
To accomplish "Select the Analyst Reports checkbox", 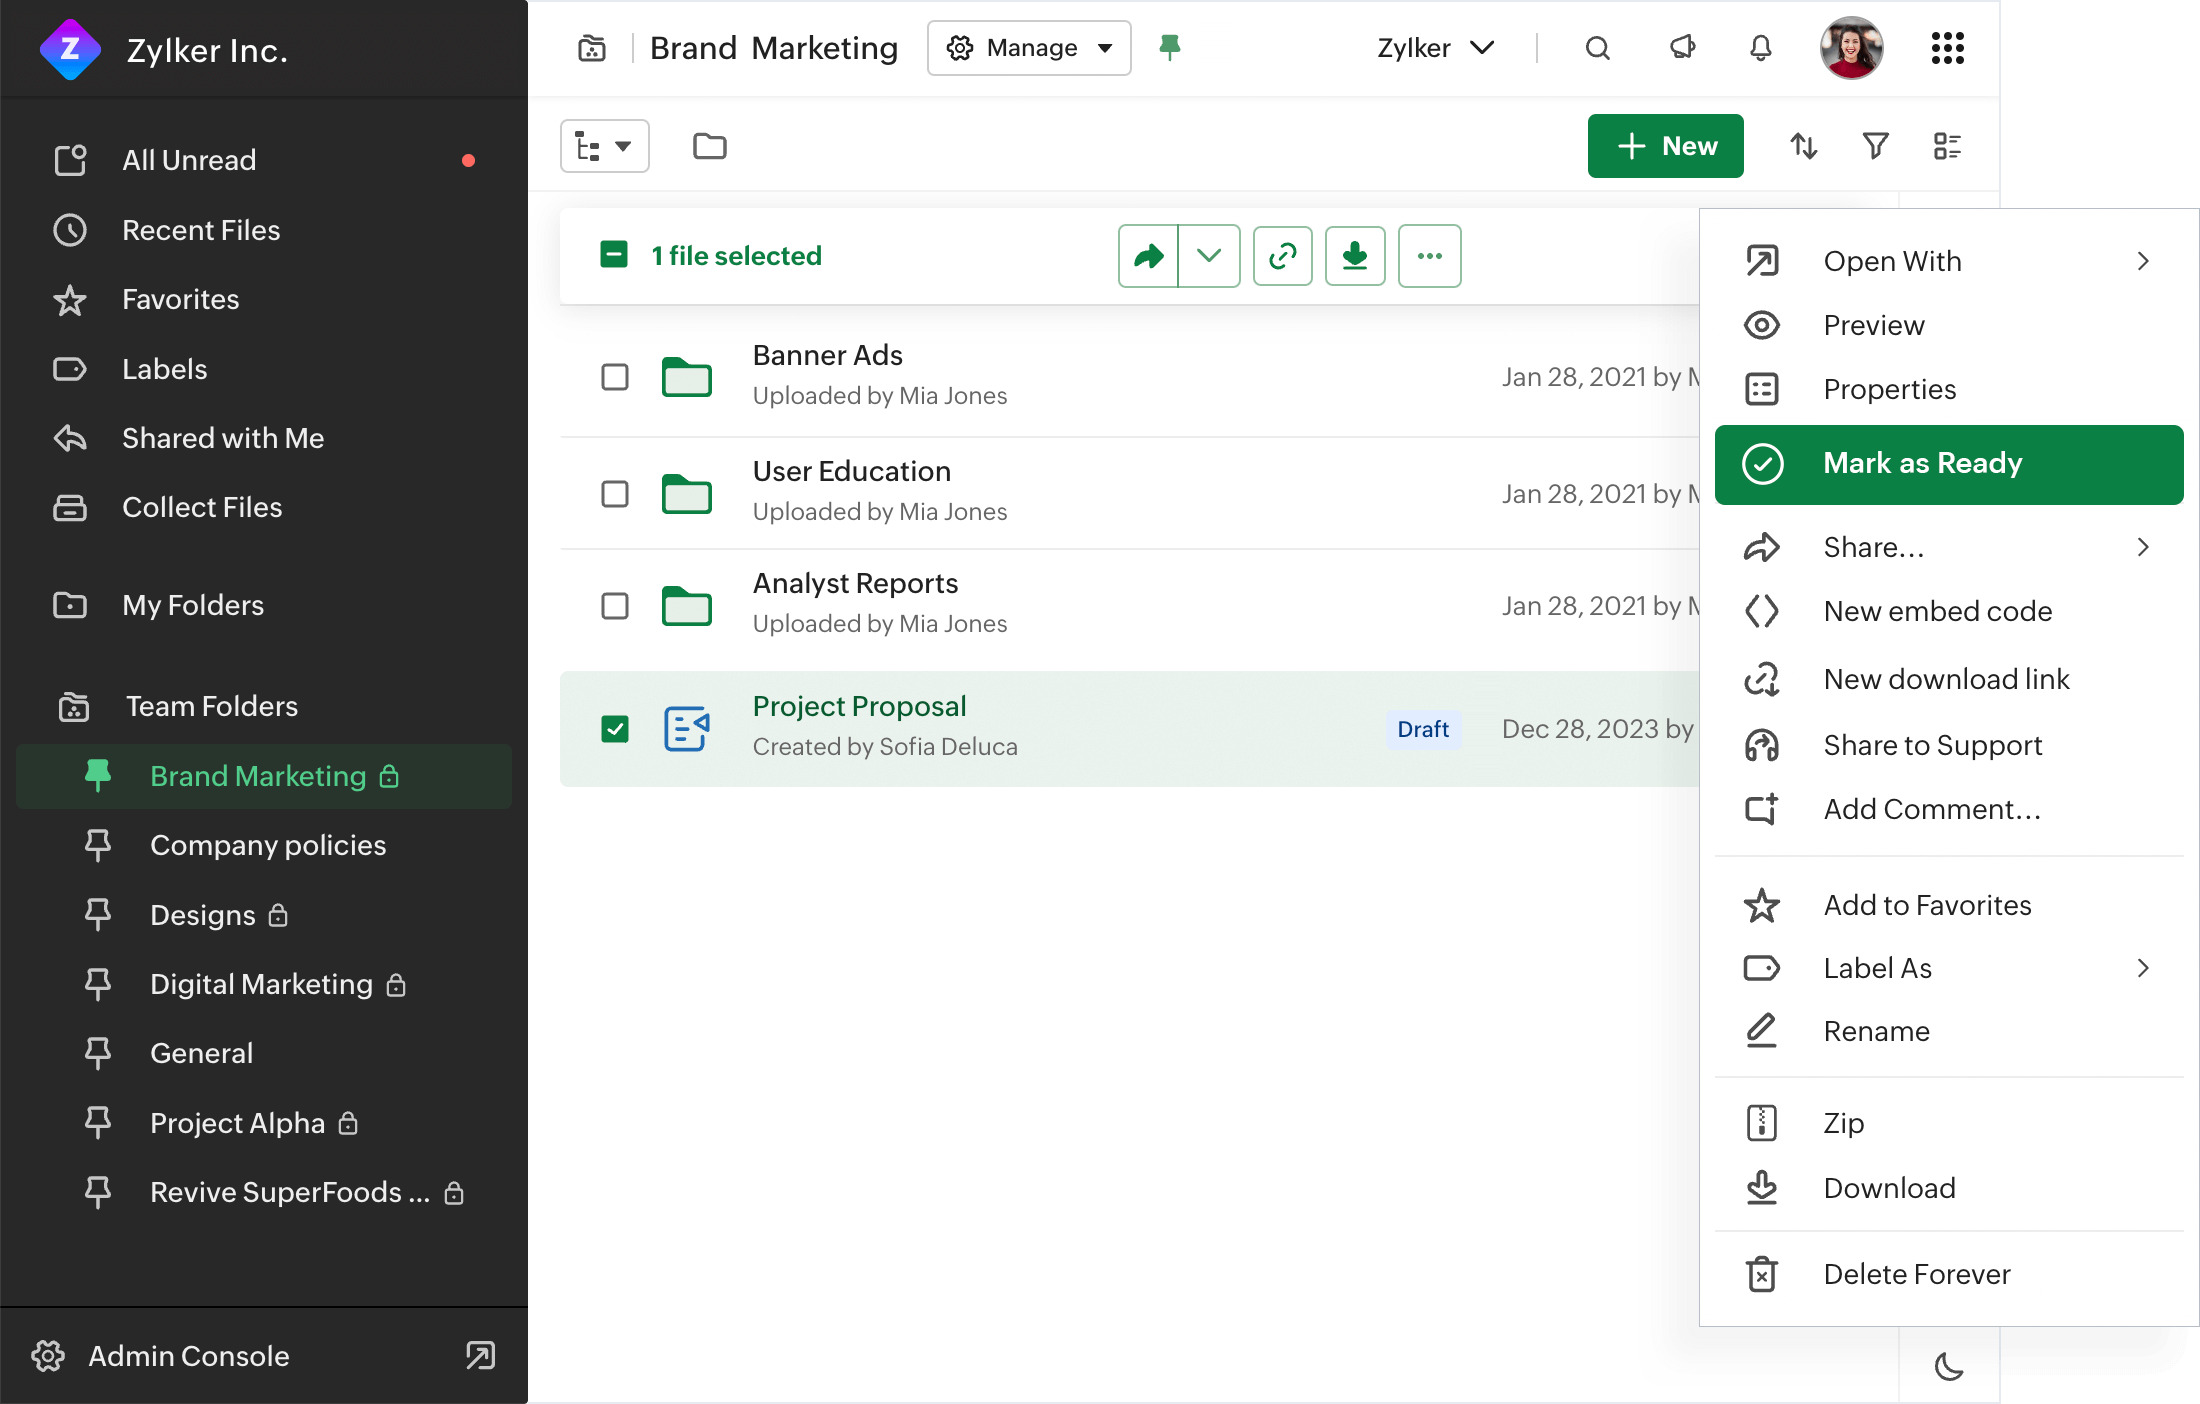I will (614, 606).
